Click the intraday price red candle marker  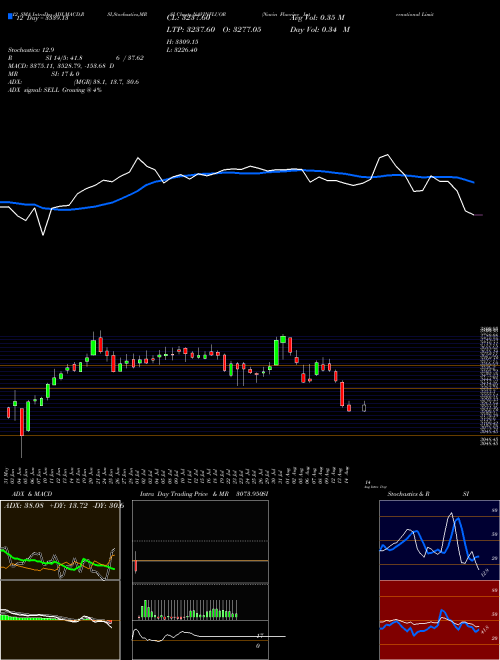click(x=136, y=563)
